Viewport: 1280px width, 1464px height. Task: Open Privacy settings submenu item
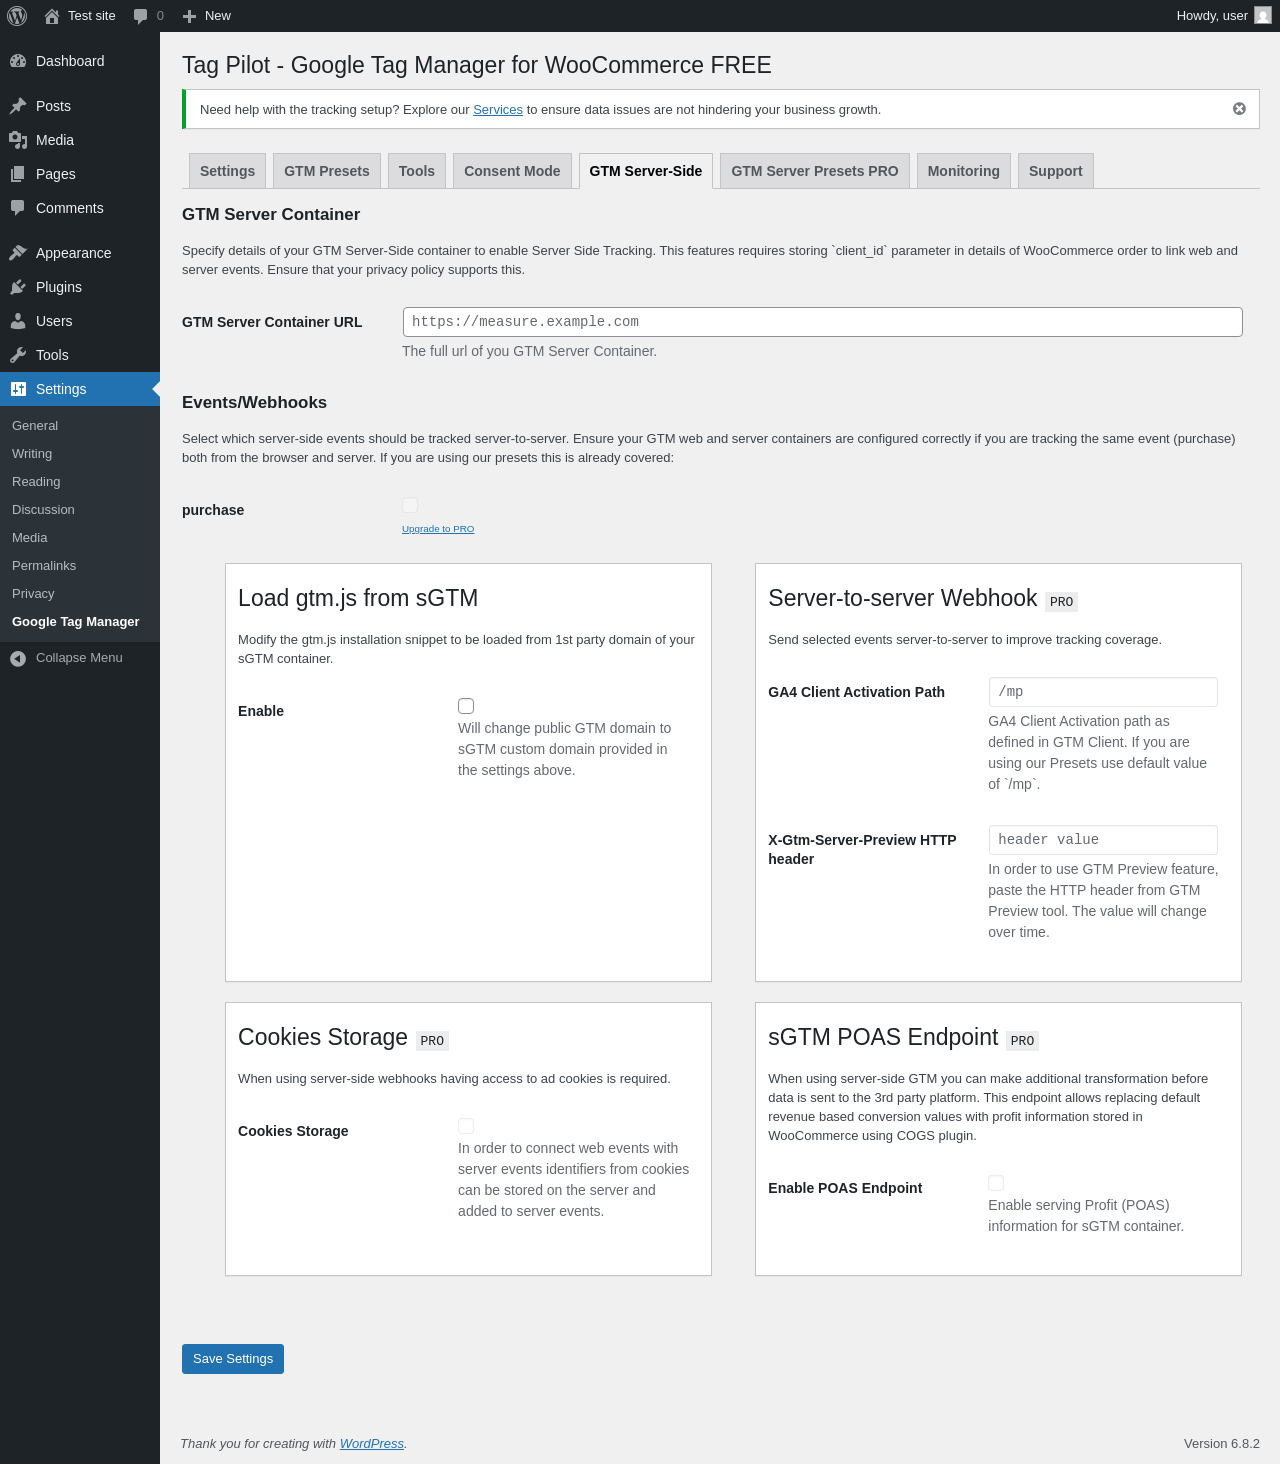tap(33, 594)
